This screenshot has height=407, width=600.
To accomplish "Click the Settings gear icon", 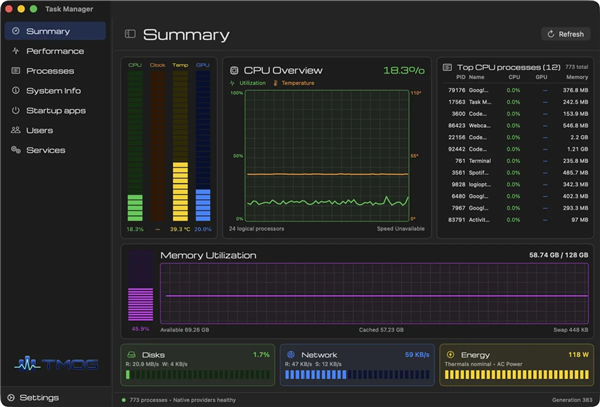I will pyautogui.click(x=11, y=398).
